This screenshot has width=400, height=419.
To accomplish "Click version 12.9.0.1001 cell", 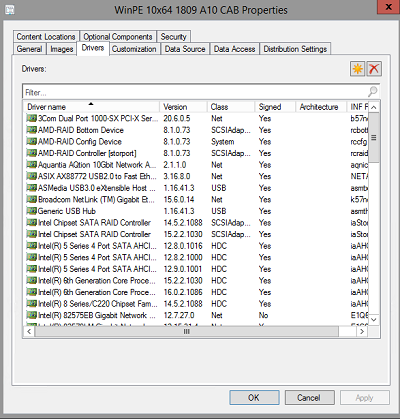I will [x=183, y=269].
